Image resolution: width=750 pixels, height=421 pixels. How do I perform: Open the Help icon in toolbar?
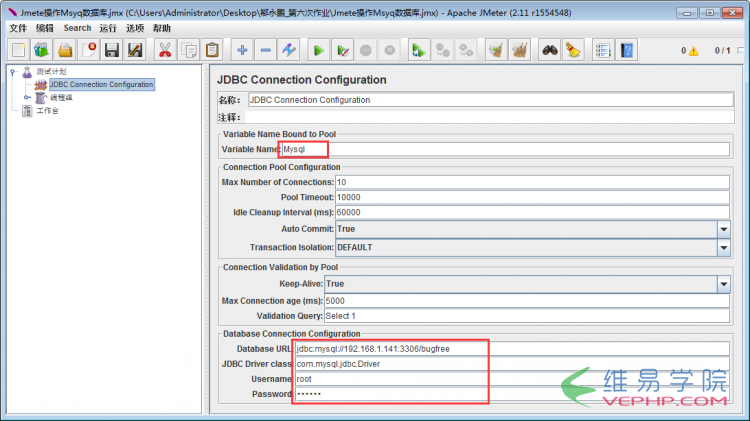pyautogui.click(x=627, y=50)
